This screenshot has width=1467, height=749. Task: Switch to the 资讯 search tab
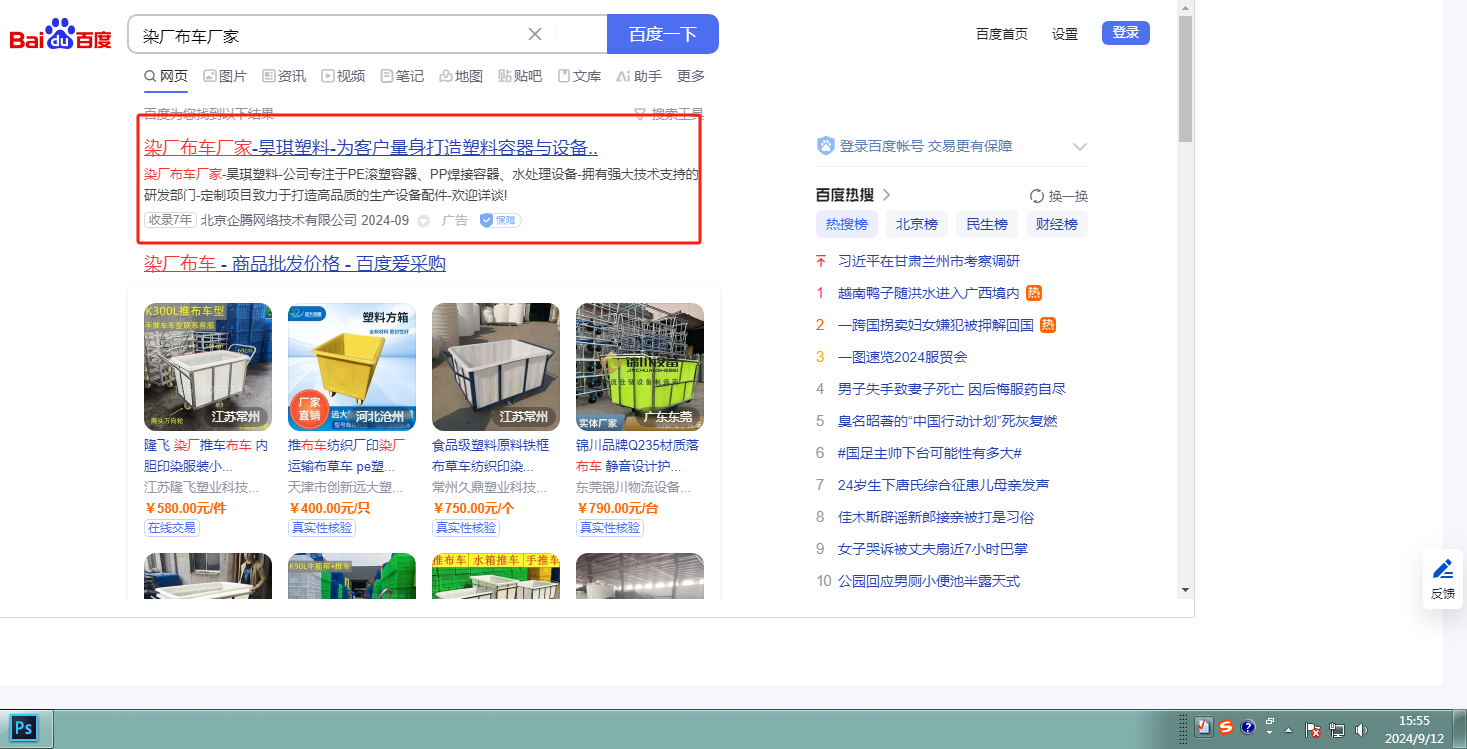(284, 76)
